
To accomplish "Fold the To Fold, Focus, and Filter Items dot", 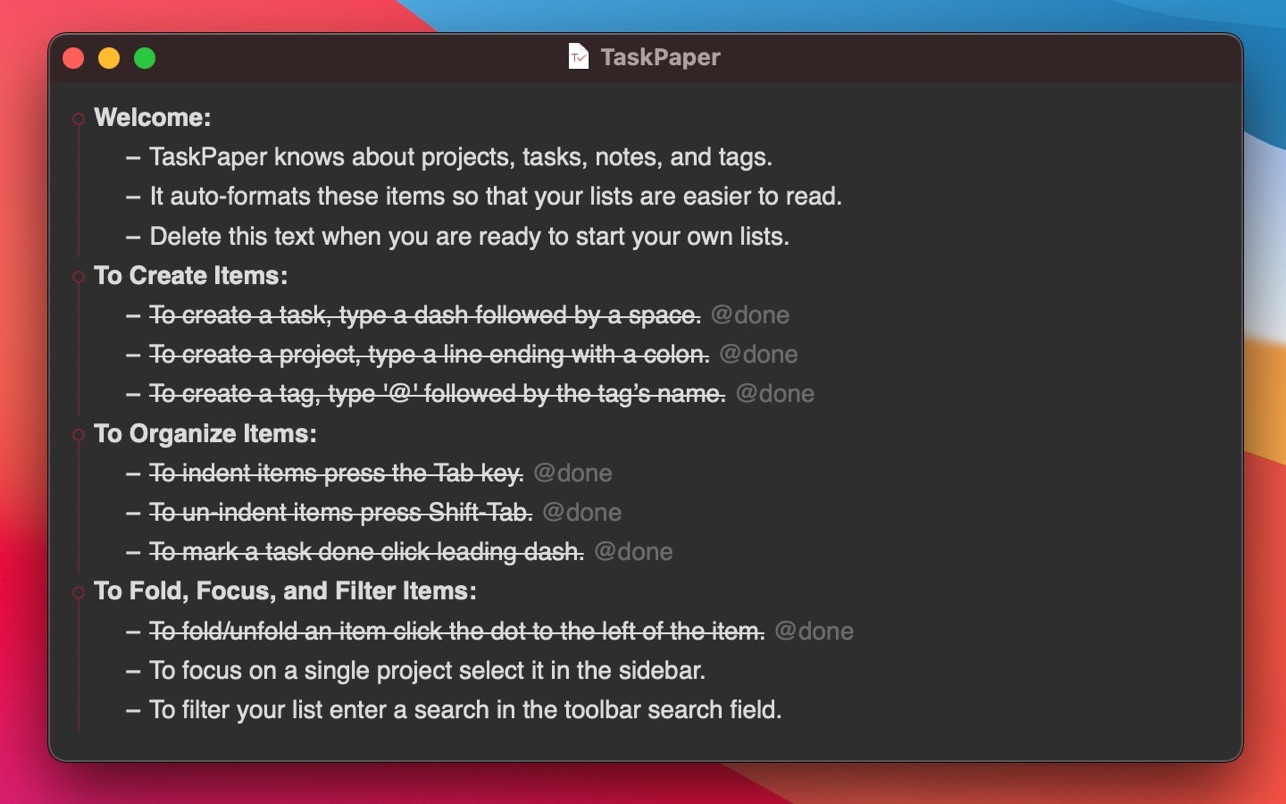I will (78, 593).
